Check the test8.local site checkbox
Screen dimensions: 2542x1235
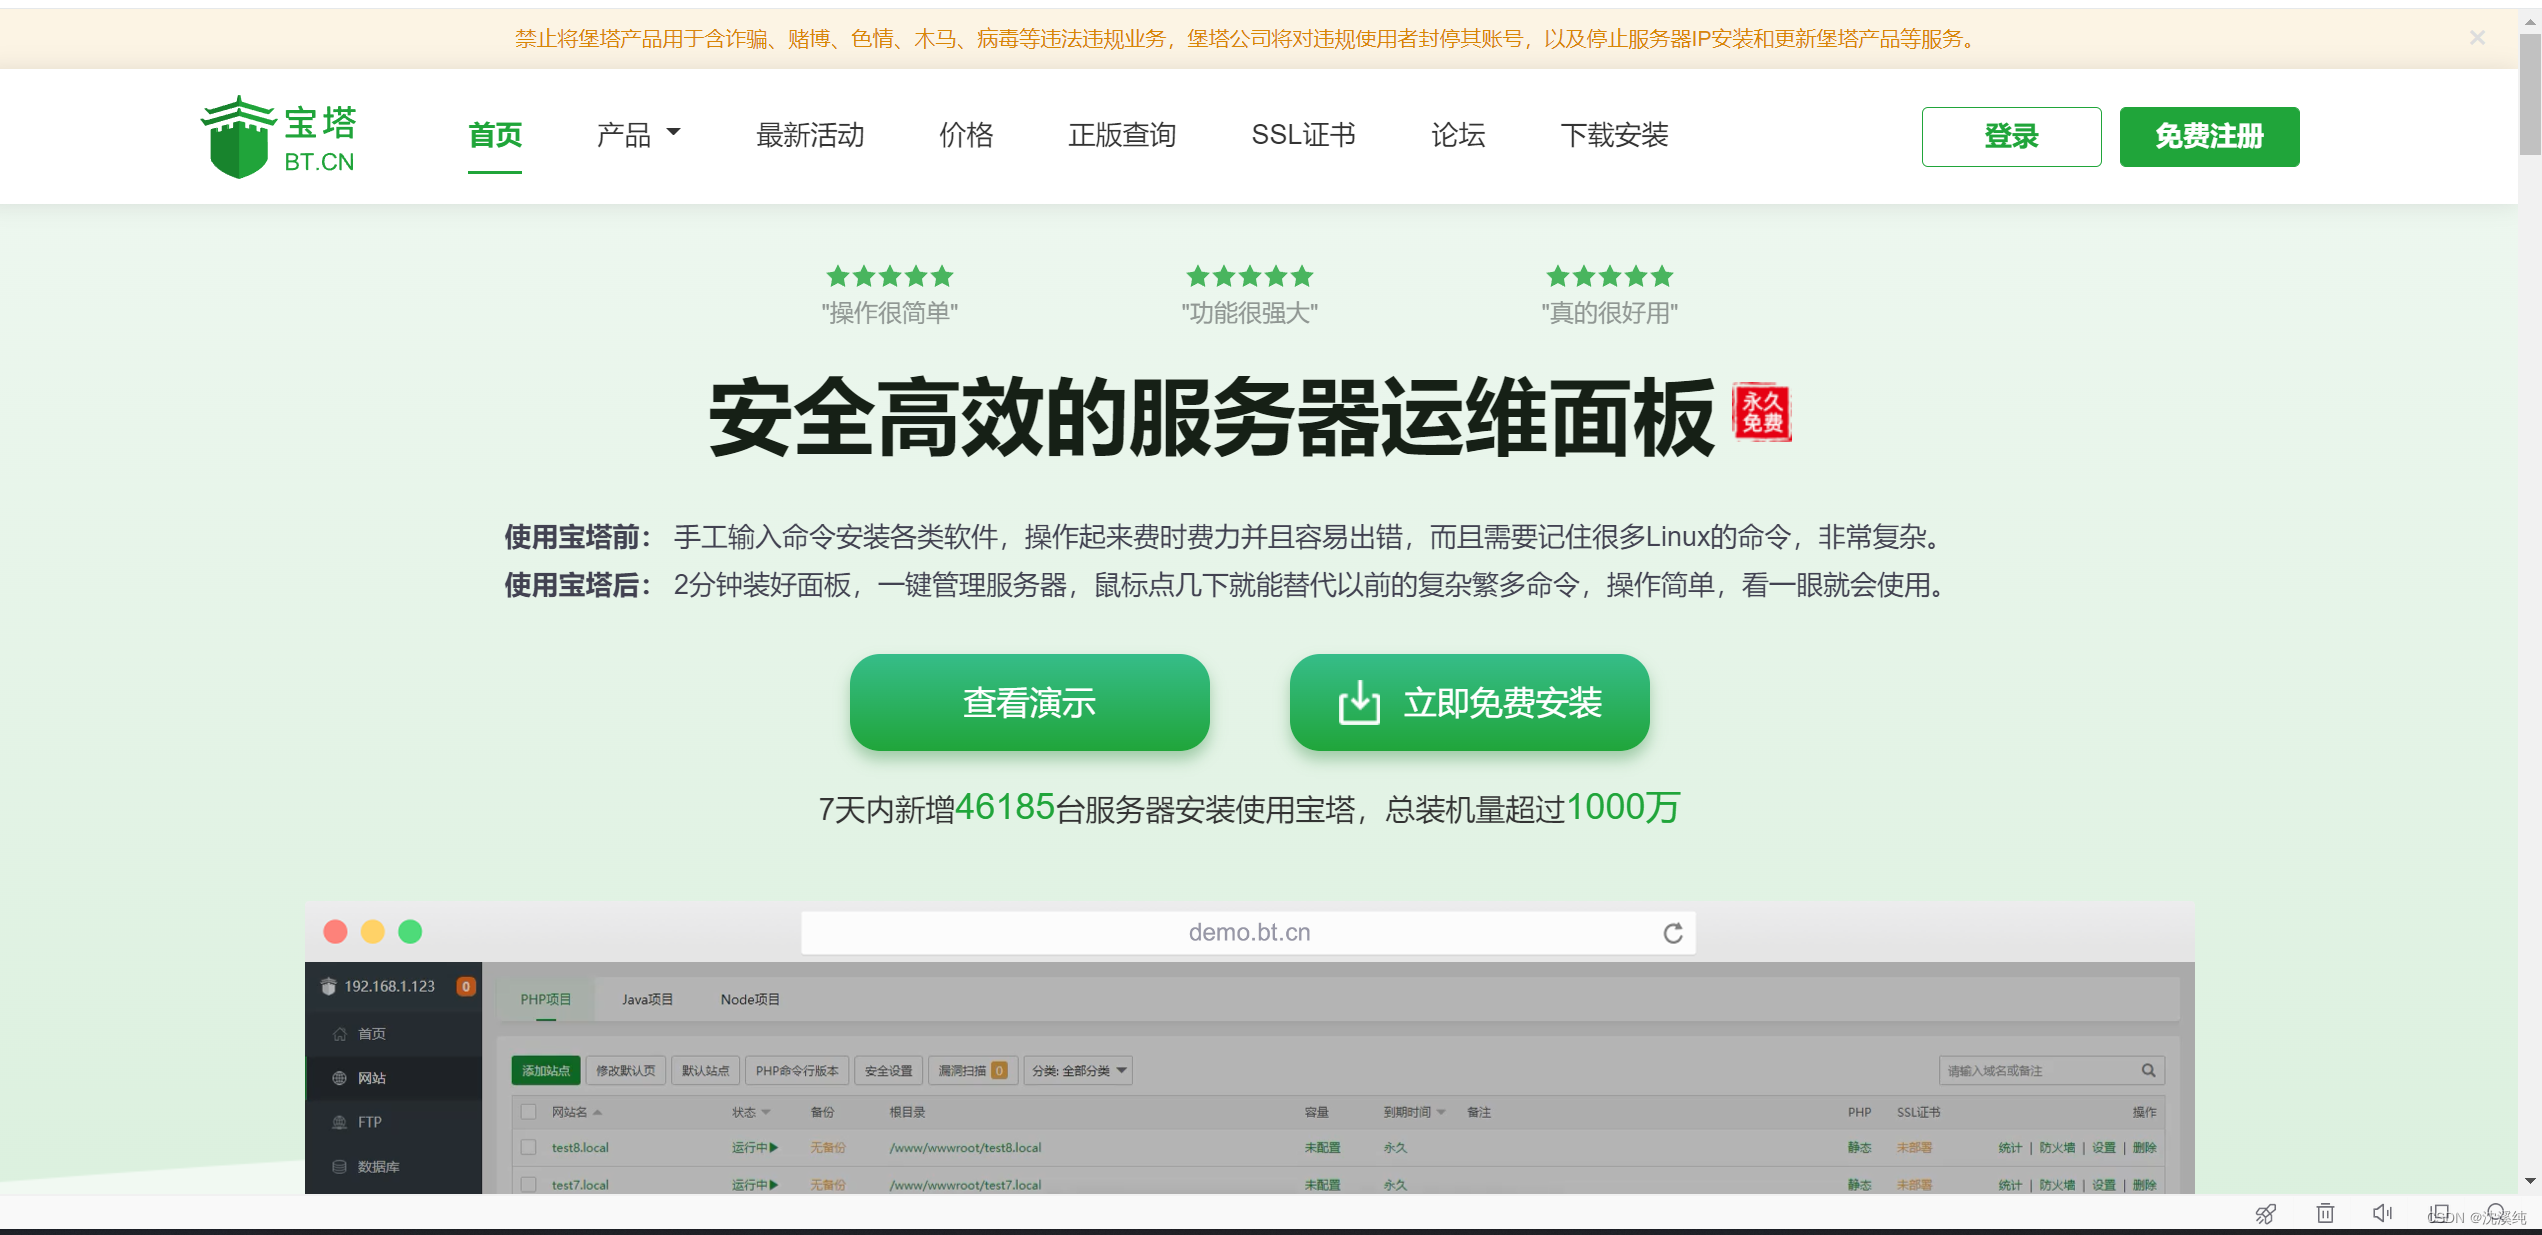[529, 1148]
